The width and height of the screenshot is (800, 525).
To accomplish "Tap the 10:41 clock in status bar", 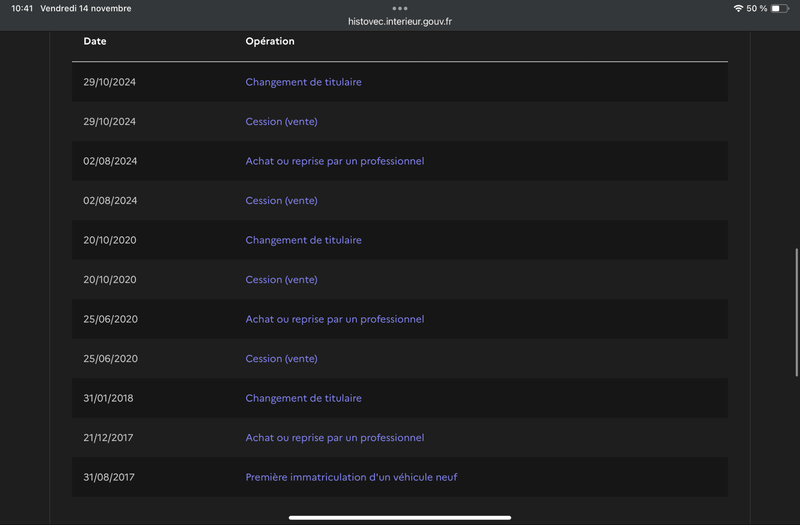I will point(22,8).
